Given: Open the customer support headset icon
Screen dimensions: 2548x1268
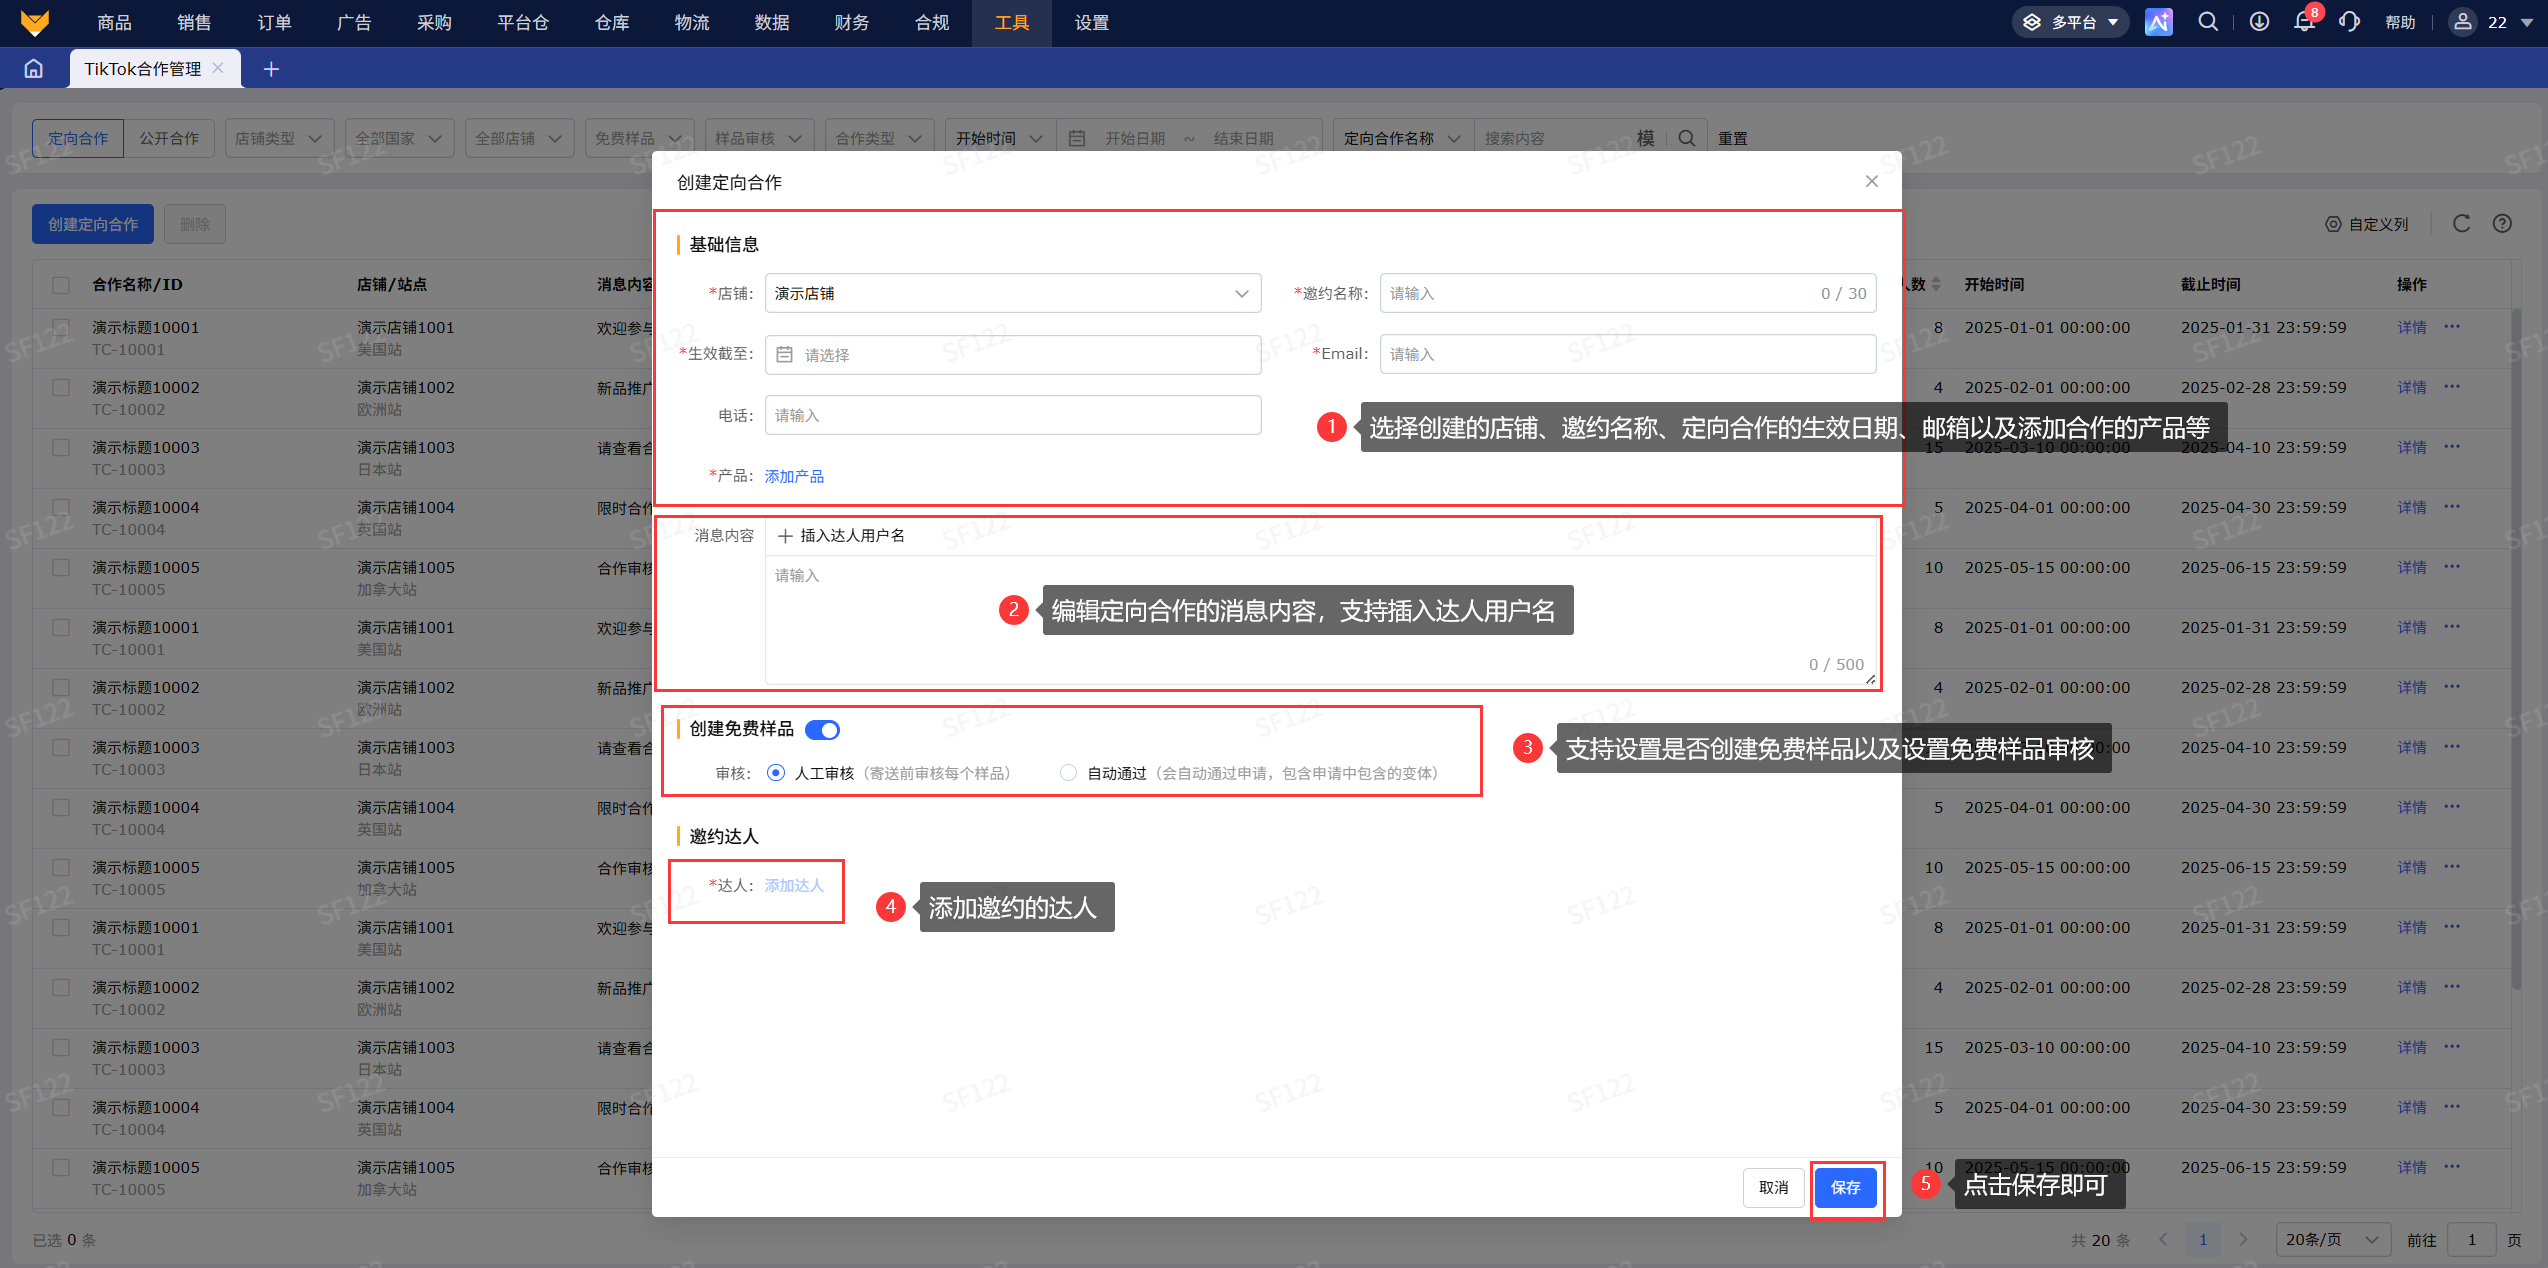Looking at the screenshot, I should 2349,22.
